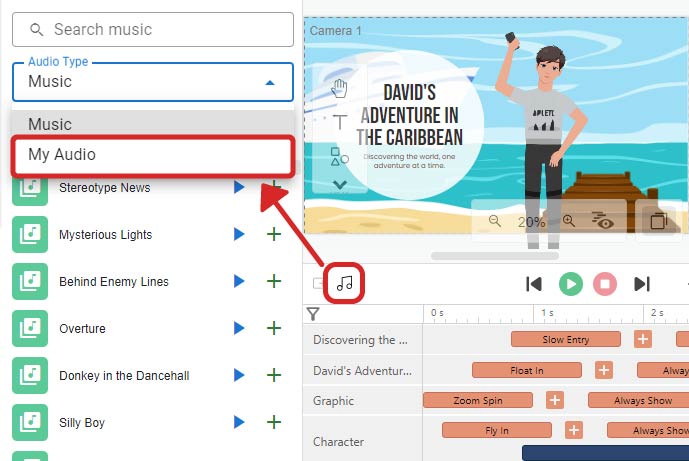Zoom in the canvas view

pos(569,221)
